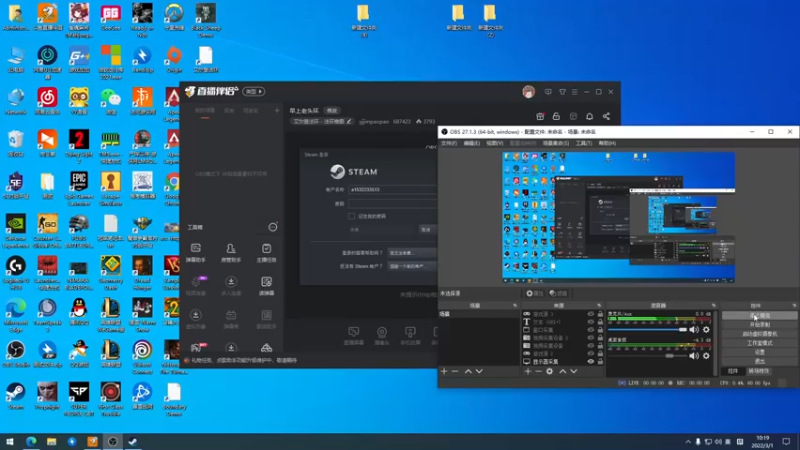Click share icon in streaming companion header

(x=606, y=116)
